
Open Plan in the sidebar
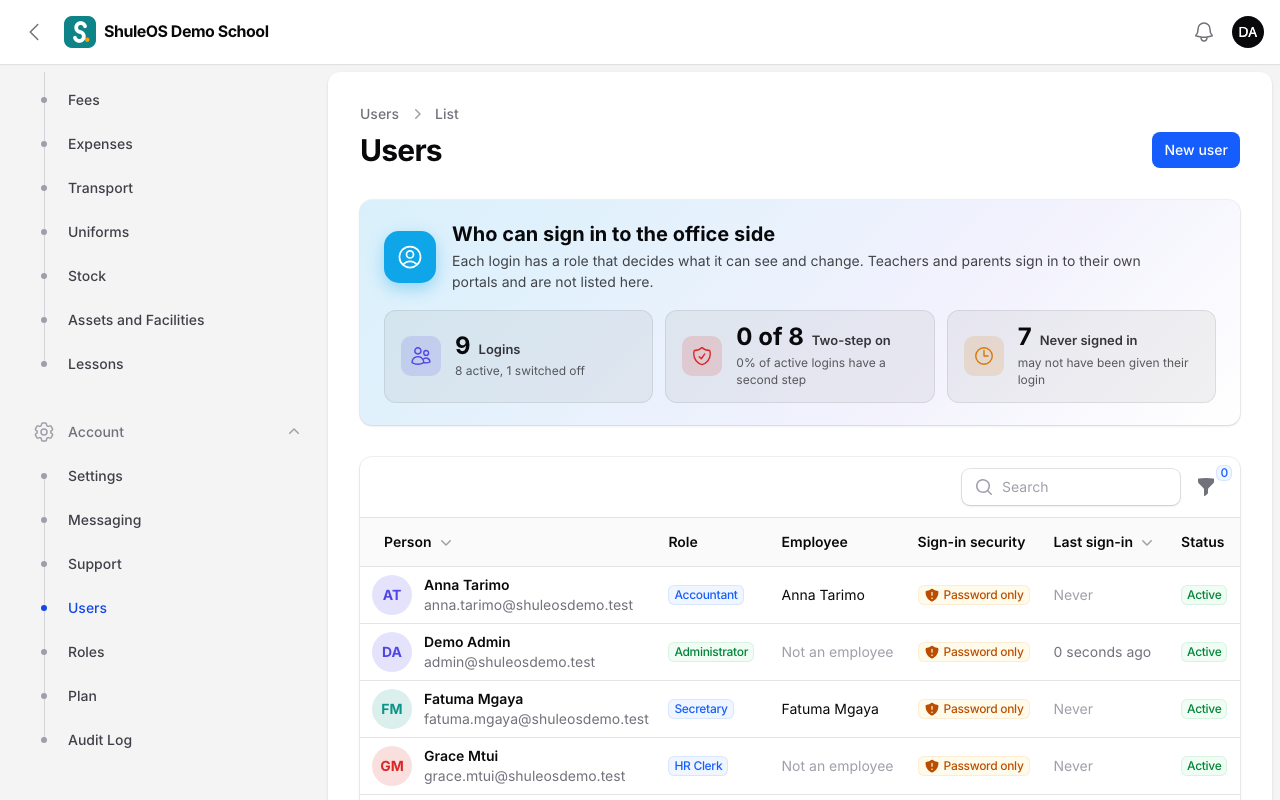[x=82, y=696]
